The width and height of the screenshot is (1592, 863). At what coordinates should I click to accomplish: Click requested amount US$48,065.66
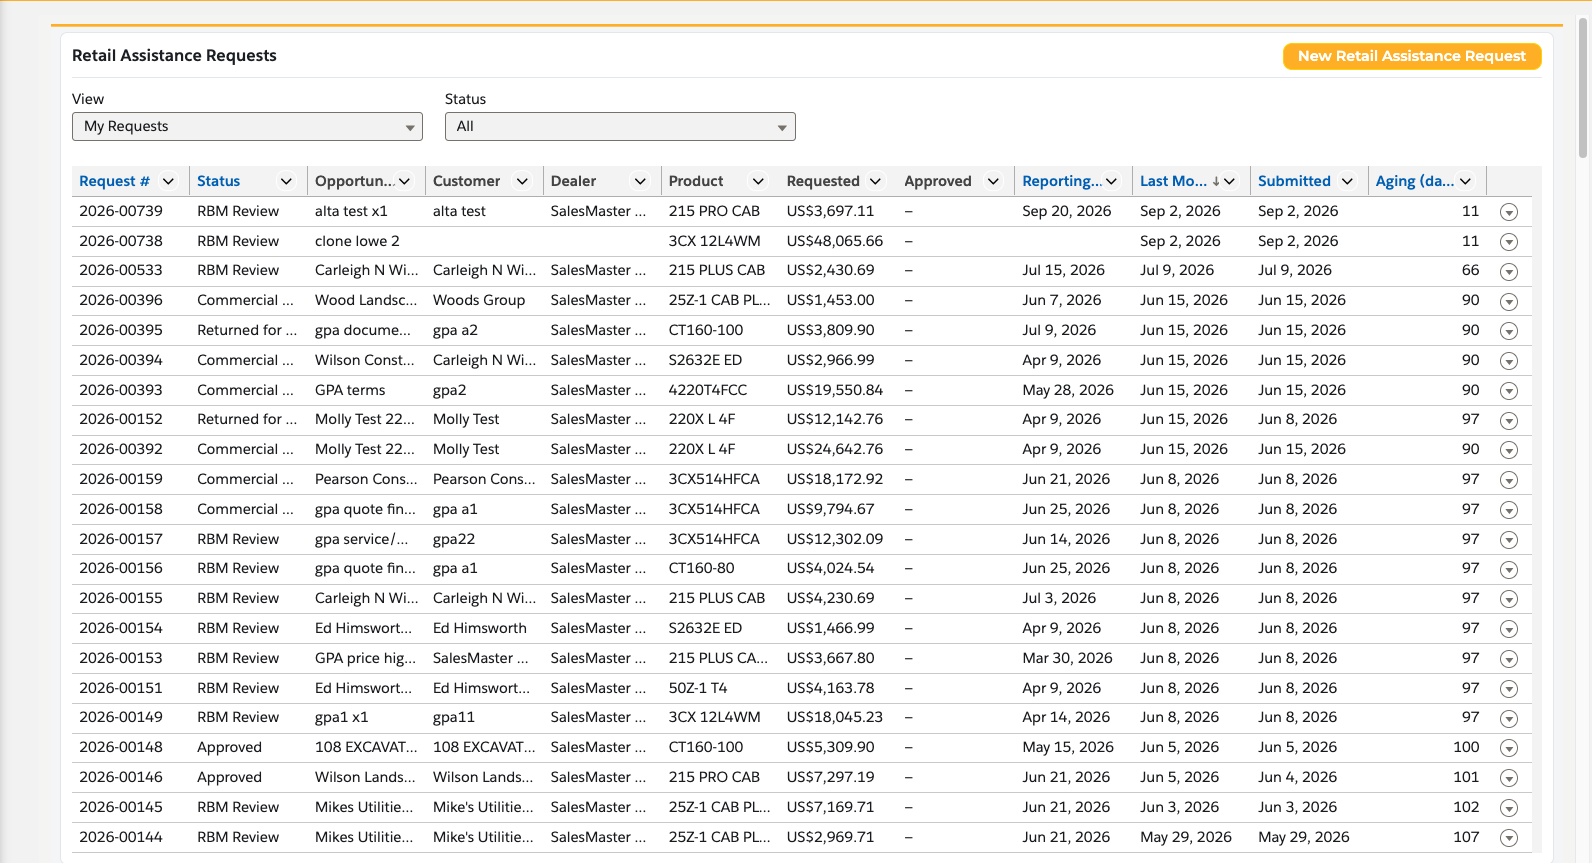(x=835, y=241)
